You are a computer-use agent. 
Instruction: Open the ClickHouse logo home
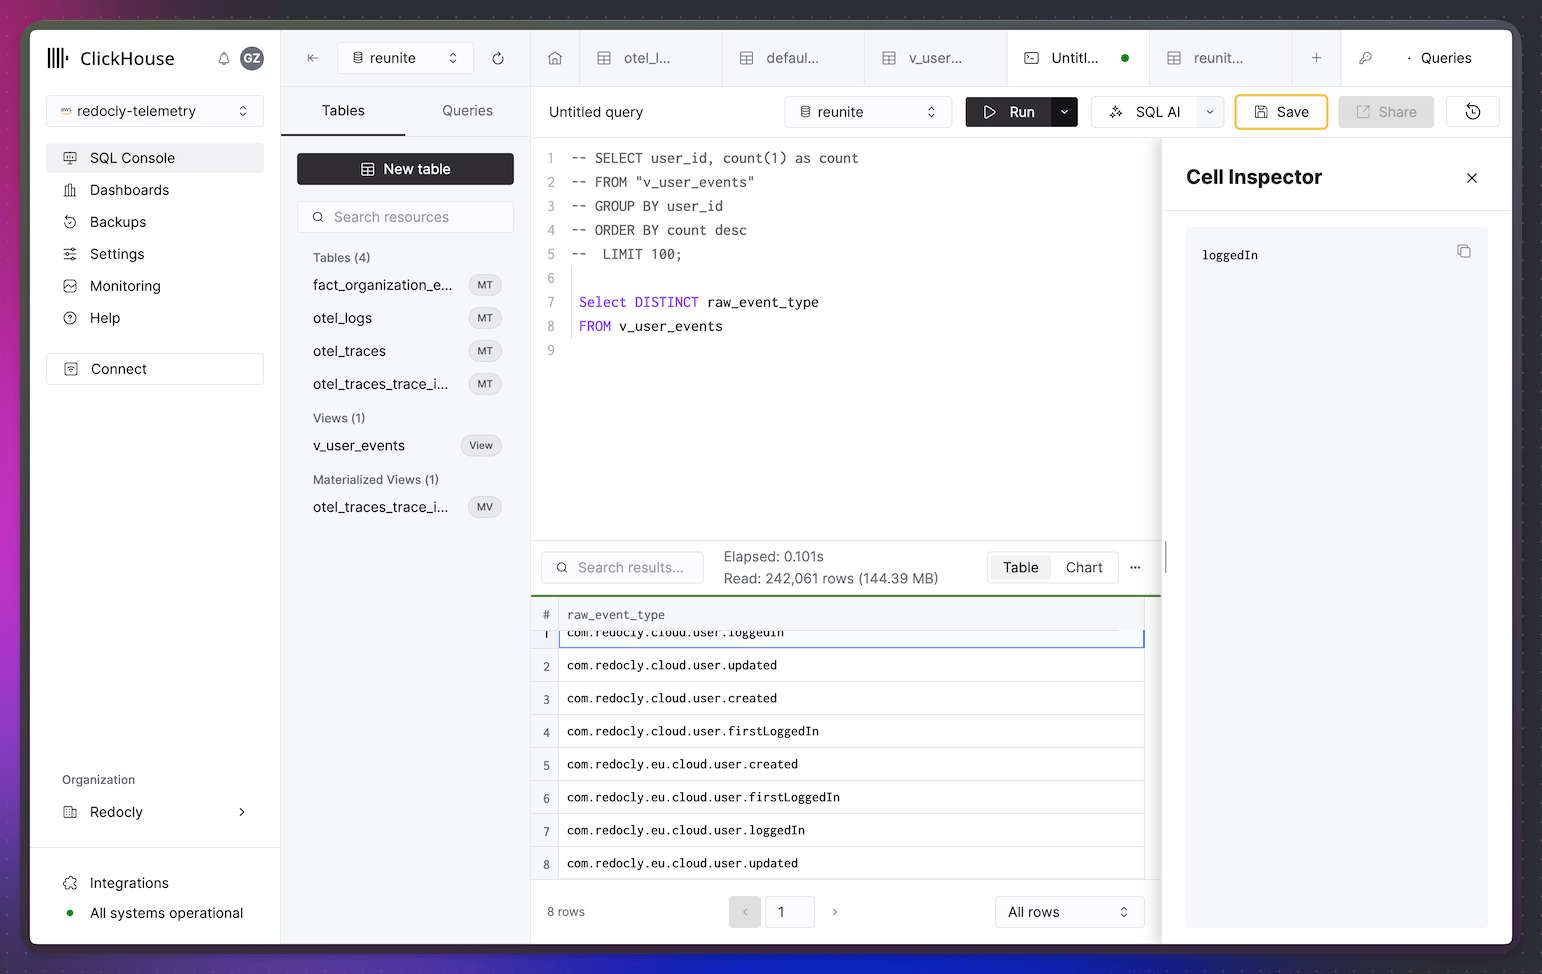tap(111, 58)
